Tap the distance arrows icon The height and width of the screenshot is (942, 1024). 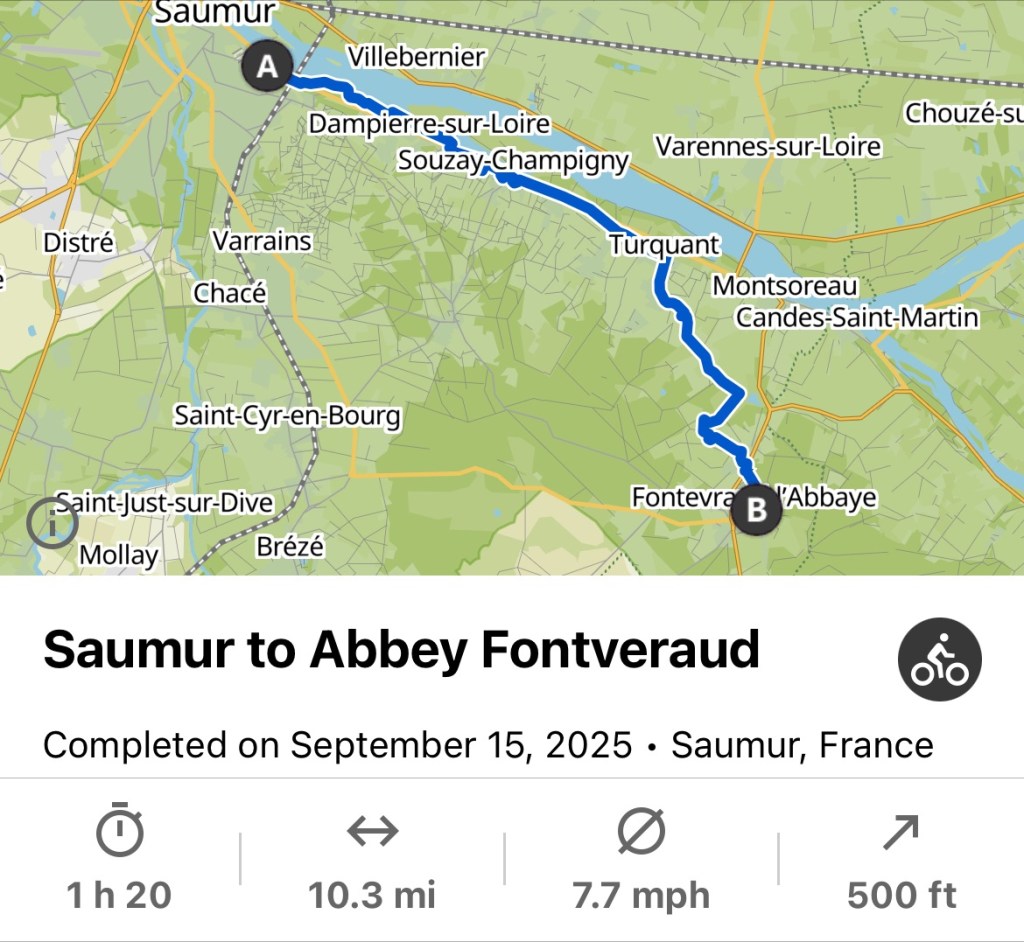372,831
